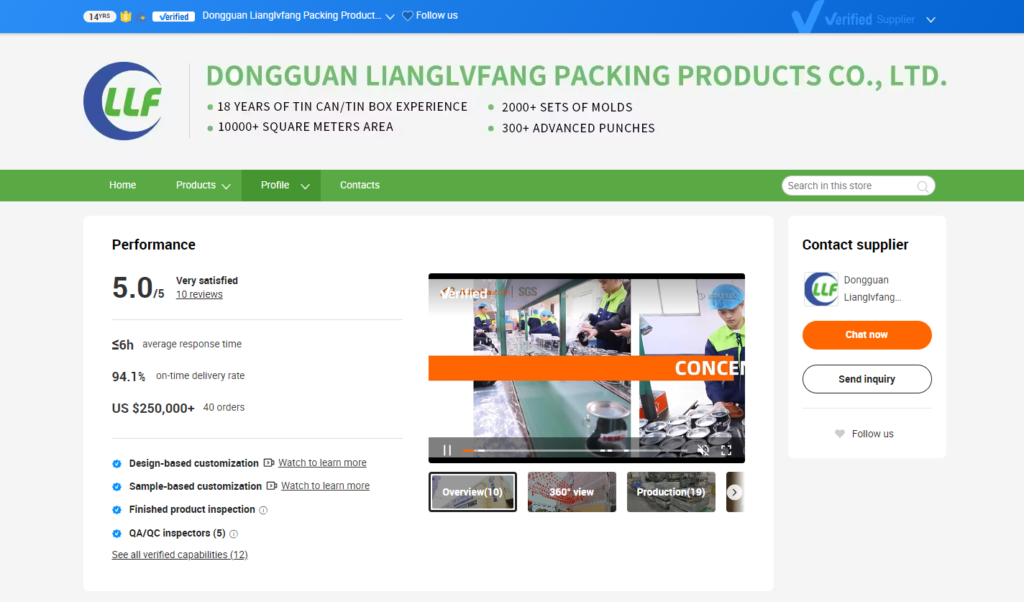
Task: Open the video in fullscreen
Action: click(x=726, y=450)
